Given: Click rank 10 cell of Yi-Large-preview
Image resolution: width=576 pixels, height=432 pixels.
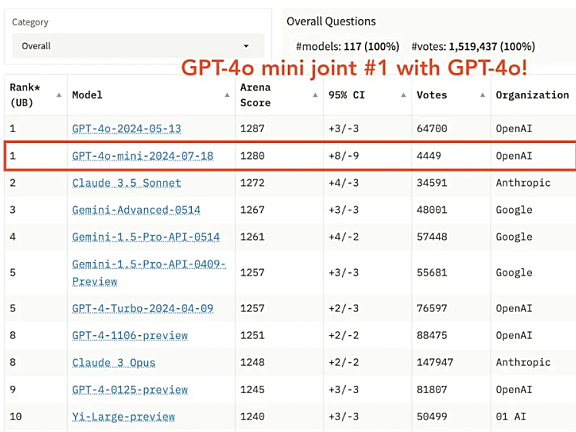Looking at the screenshot, I should [16, 417].
